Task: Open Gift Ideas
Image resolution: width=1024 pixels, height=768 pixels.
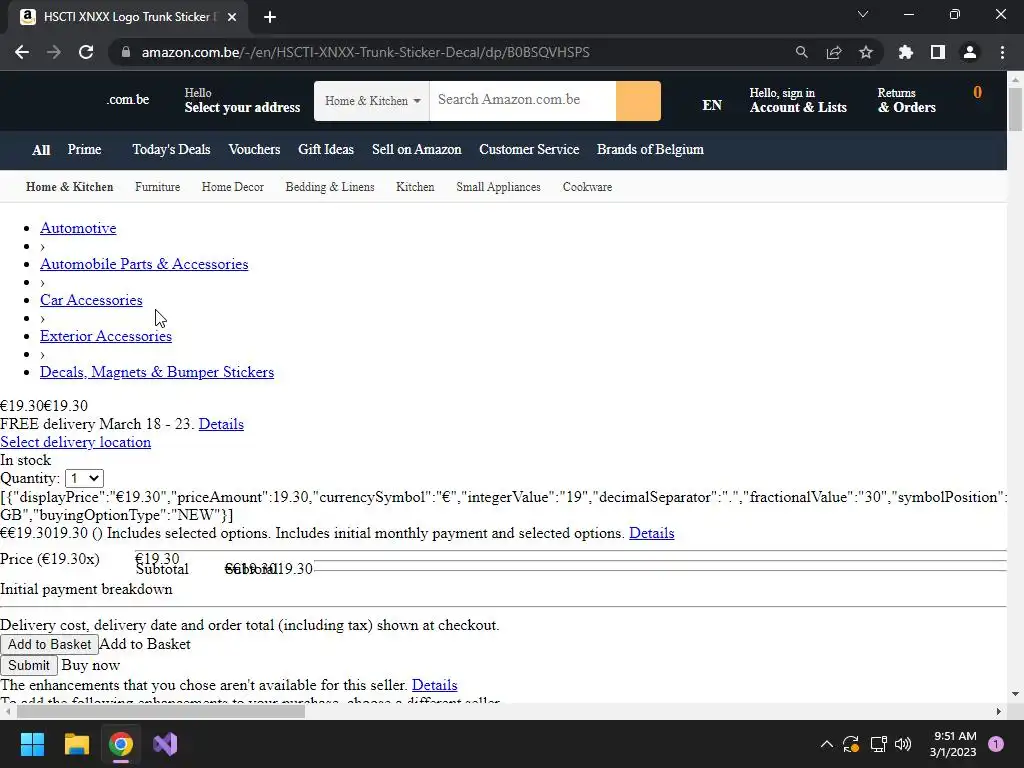Action: tap(326, 150)
